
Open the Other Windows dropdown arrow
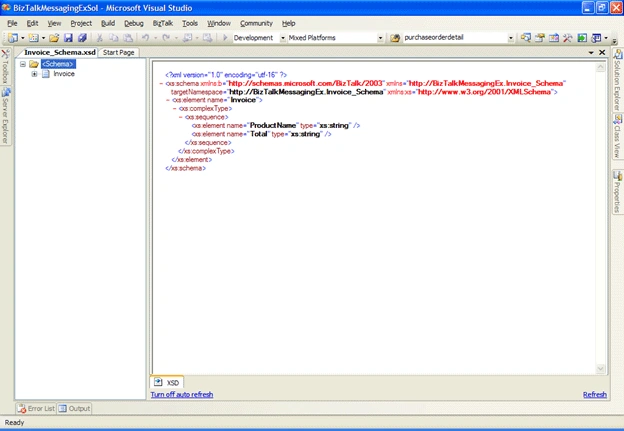tap(606, 38)
